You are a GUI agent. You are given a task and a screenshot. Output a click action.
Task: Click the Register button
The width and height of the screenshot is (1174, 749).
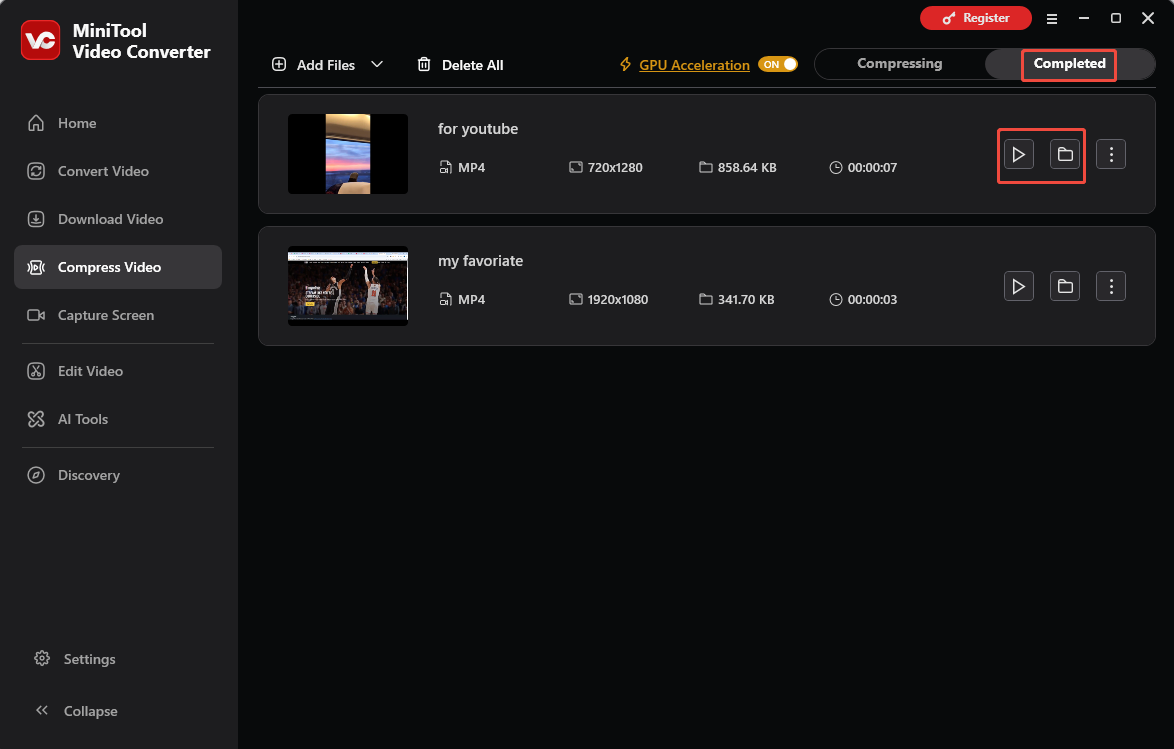[976, 18]
